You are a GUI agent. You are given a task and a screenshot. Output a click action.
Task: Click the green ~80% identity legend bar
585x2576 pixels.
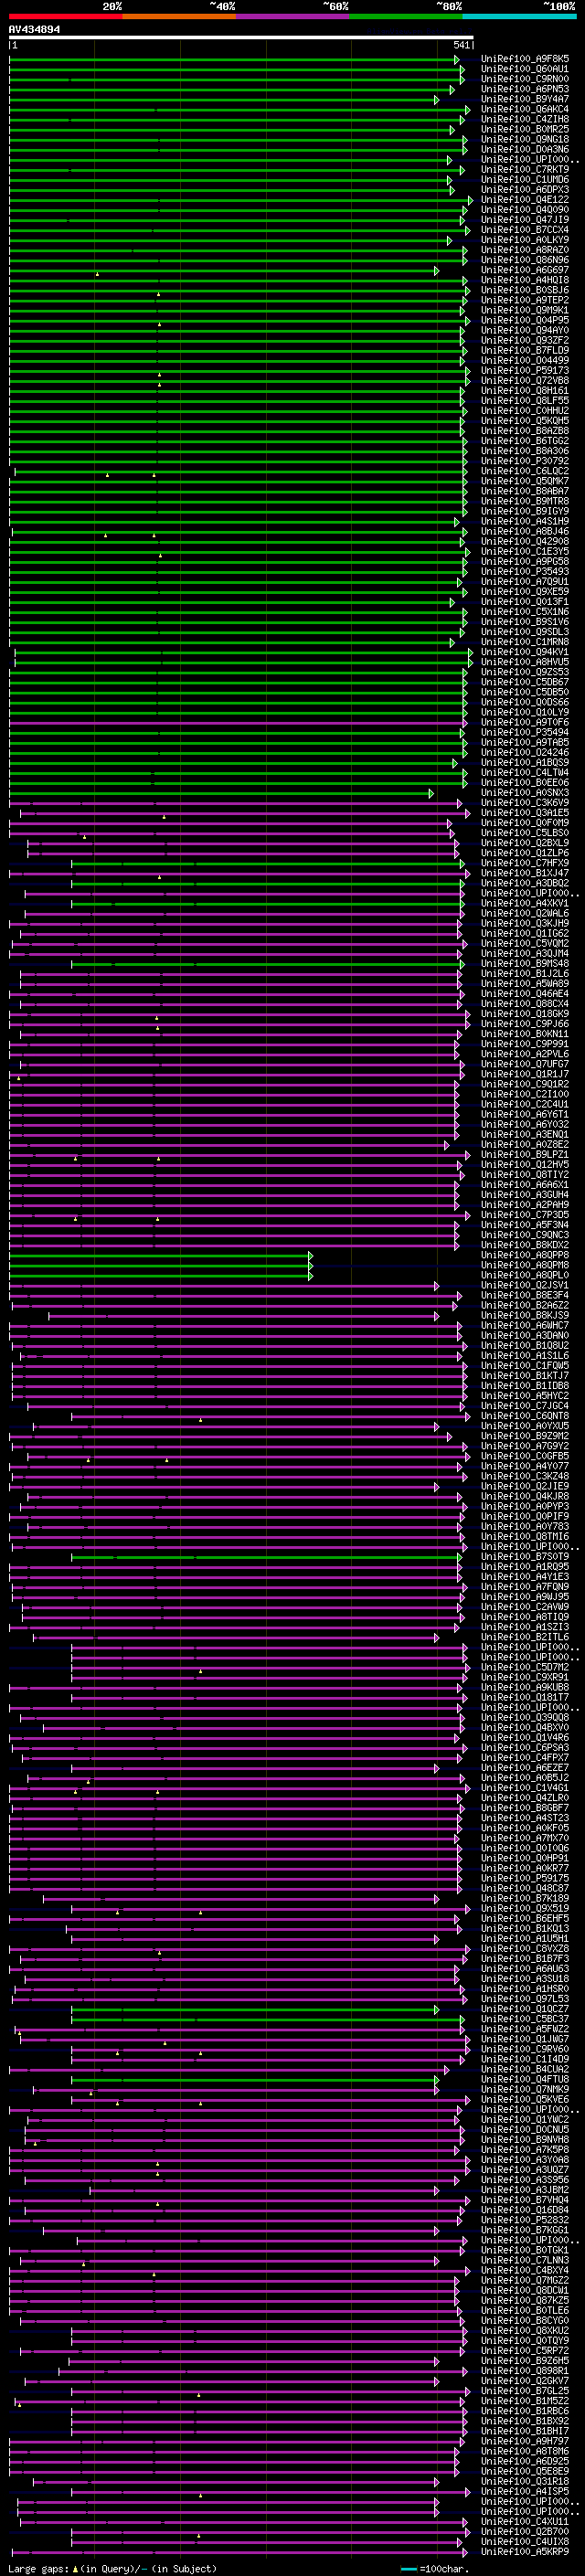pyautogui.click(x=406, y=16)
